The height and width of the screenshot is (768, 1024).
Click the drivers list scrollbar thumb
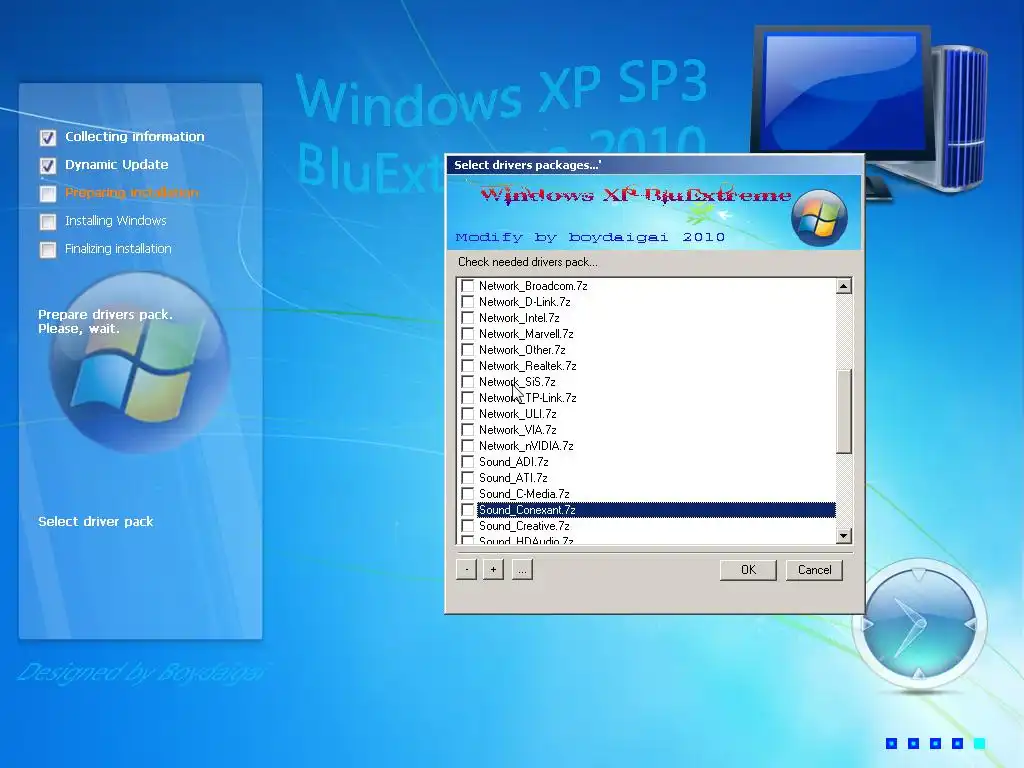pyautogui.click(x=844, y=411)
